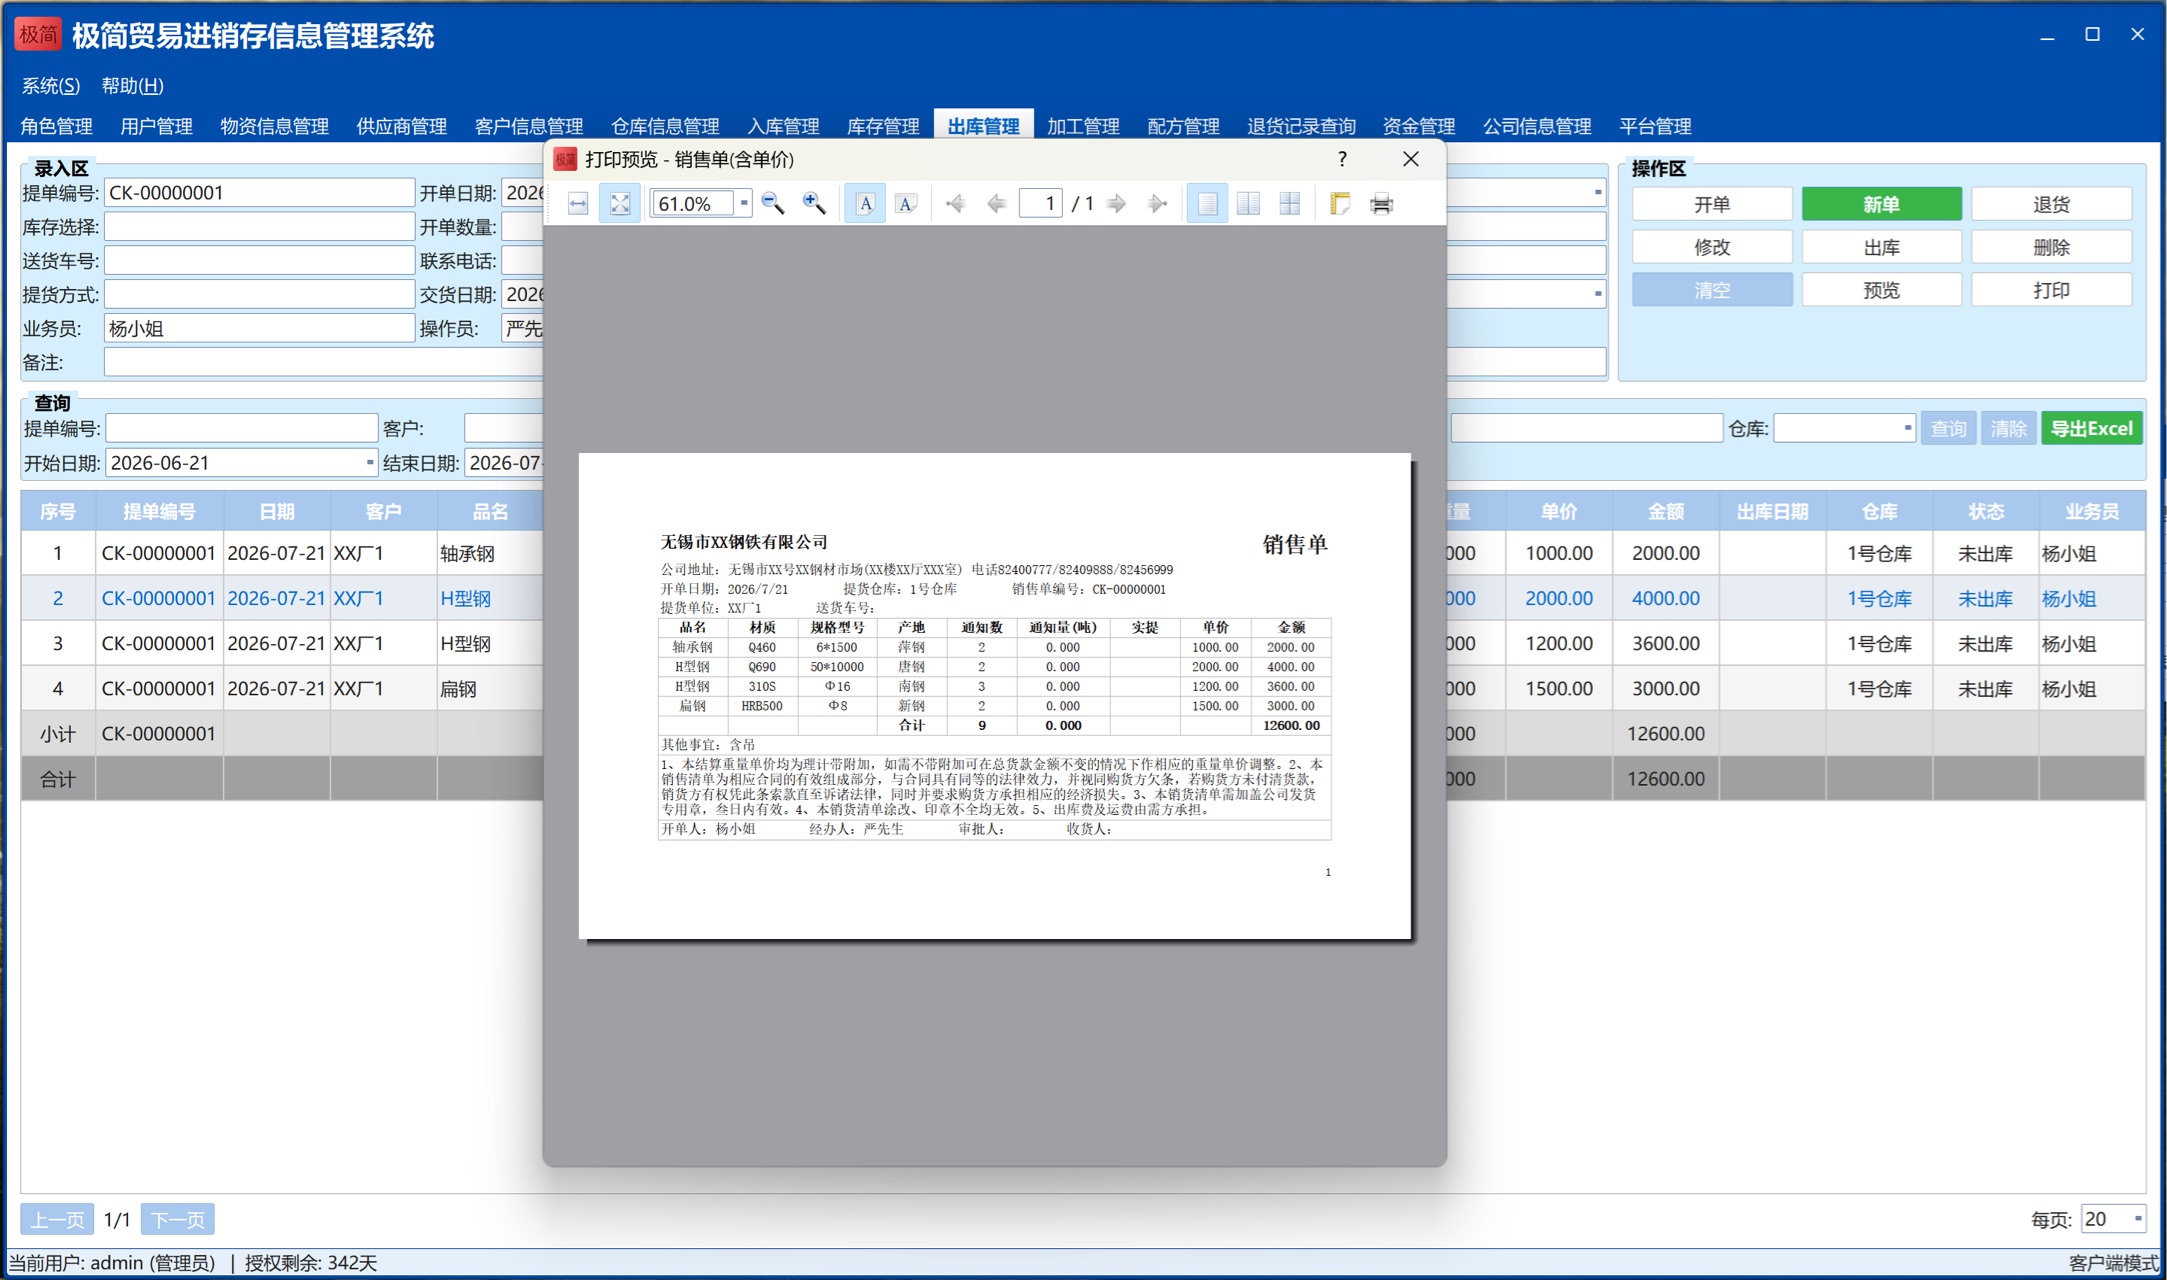
Task: Click the red 极简 app logo icon
Action: (x=39, y=35)
